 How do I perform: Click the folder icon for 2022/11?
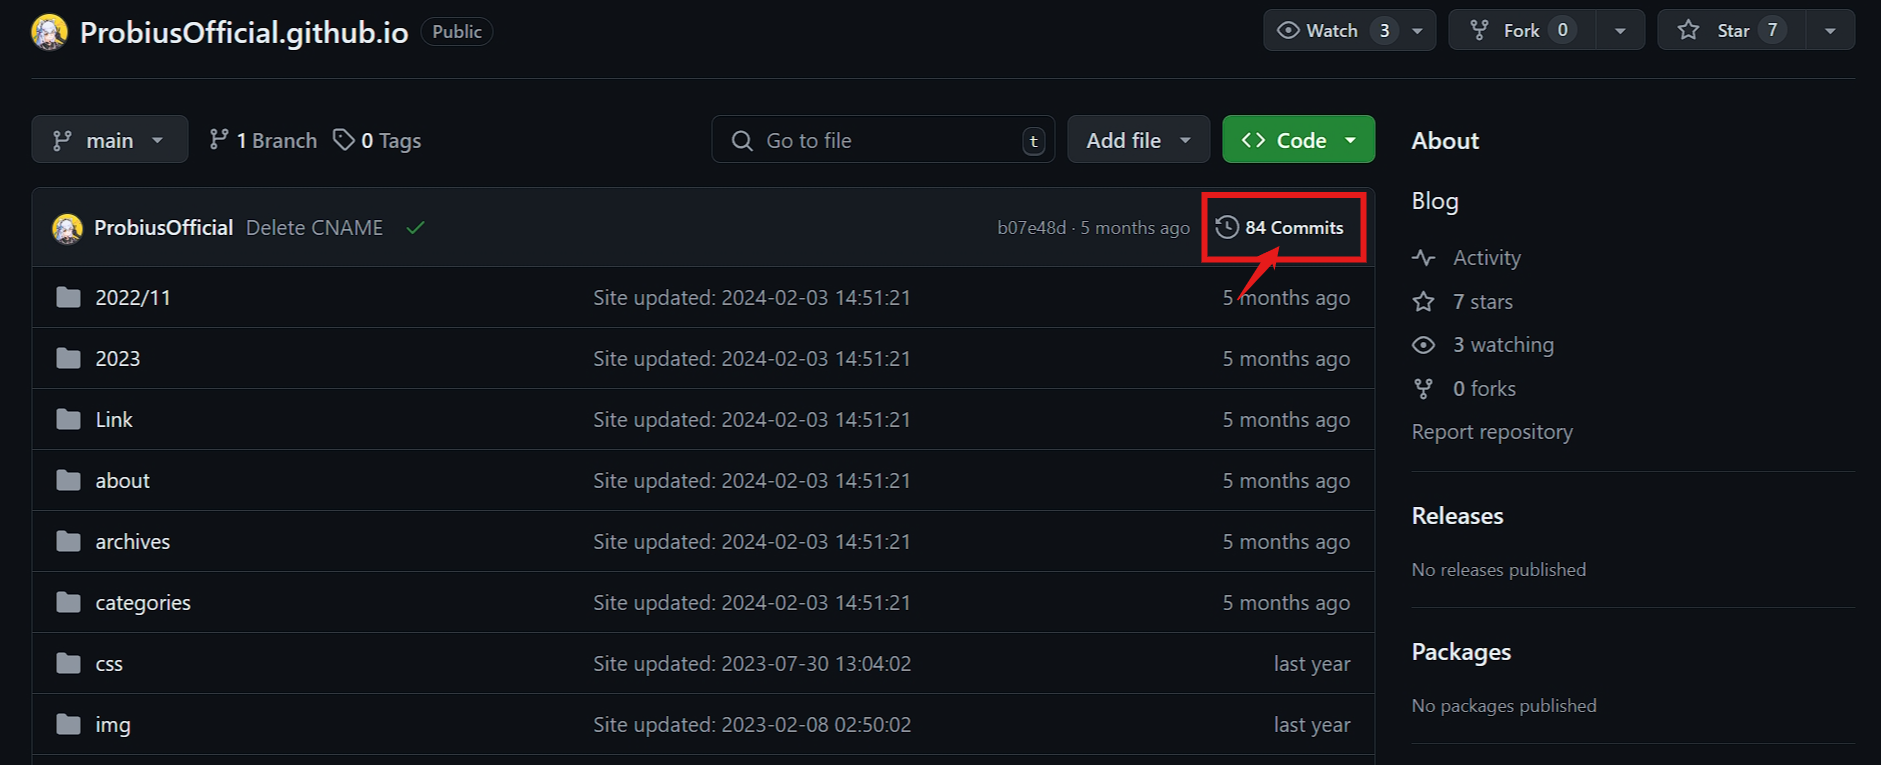[68, 297]
